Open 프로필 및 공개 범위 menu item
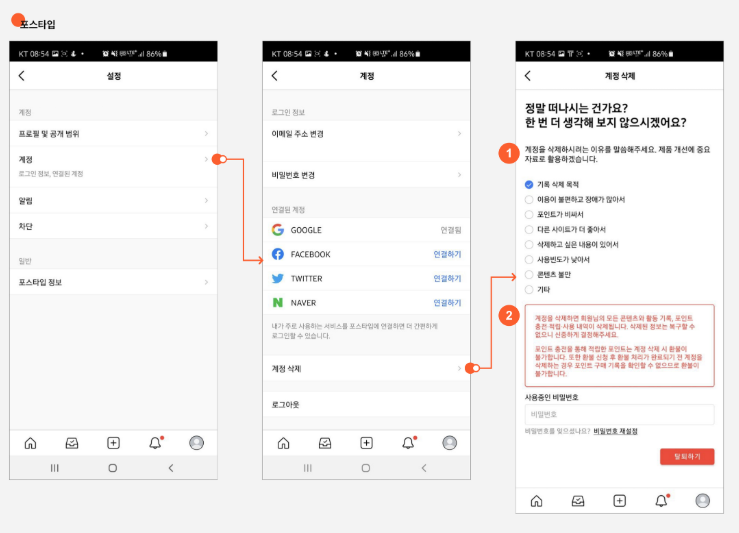The height and width of the screenshot is (533, 739). 113,134
